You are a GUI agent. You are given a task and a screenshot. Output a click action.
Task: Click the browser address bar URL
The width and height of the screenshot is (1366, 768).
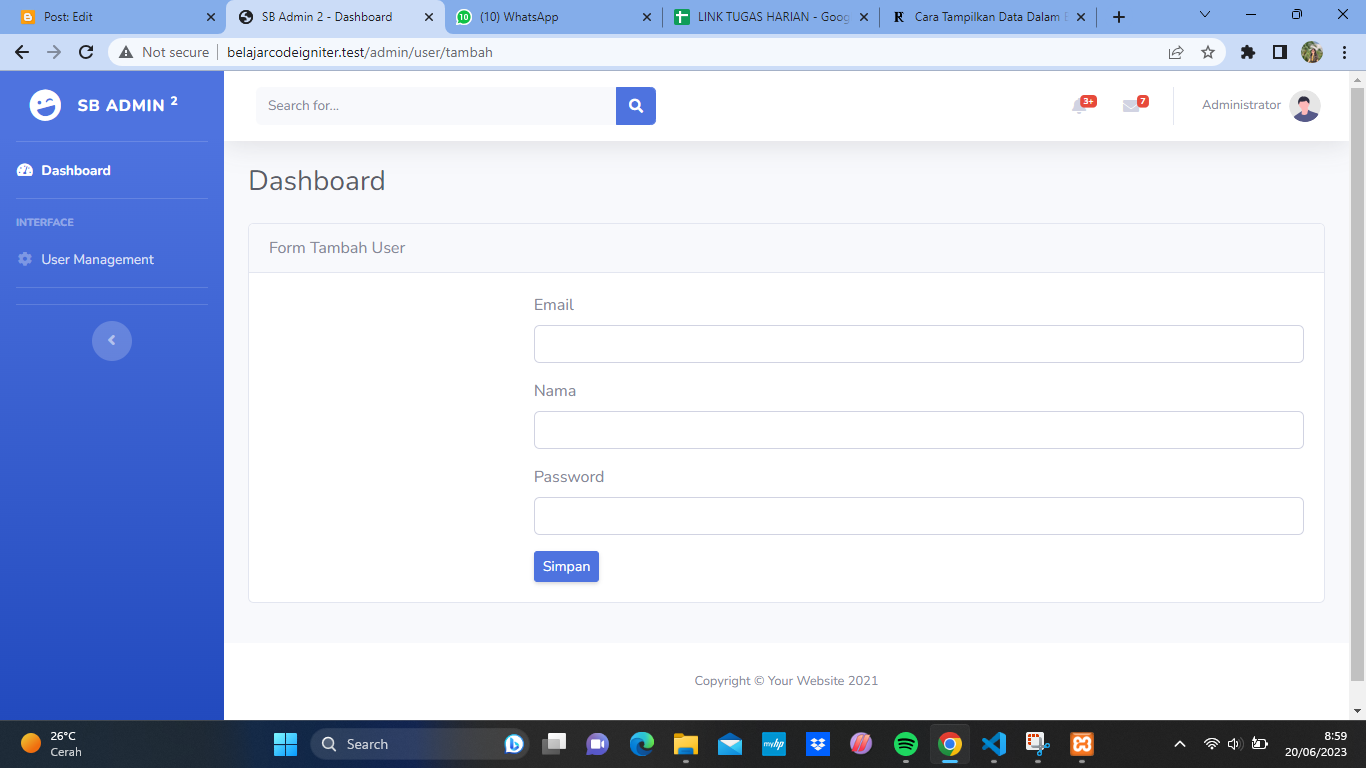[360, 52]
